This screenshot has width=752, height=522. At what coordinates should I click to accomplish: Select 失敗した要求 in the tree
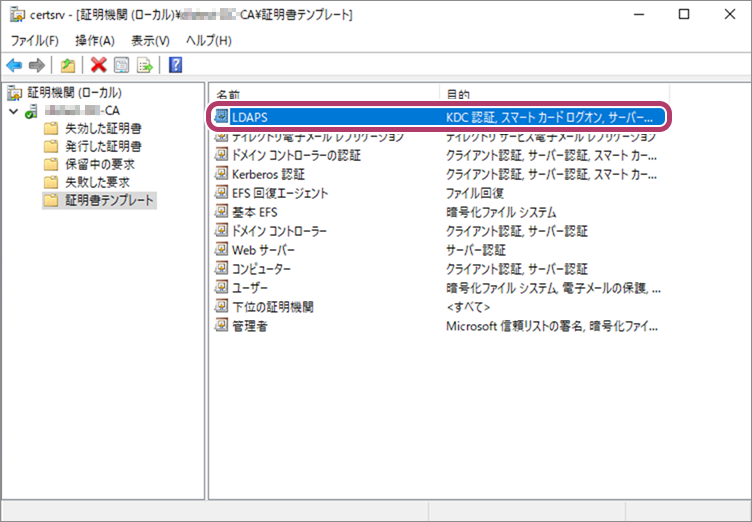(97, 182)
